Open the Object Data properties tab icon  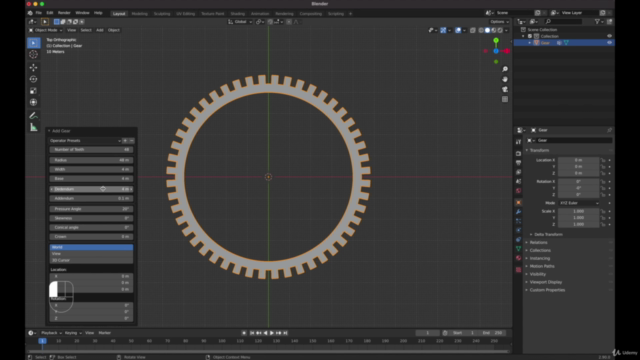518,249
